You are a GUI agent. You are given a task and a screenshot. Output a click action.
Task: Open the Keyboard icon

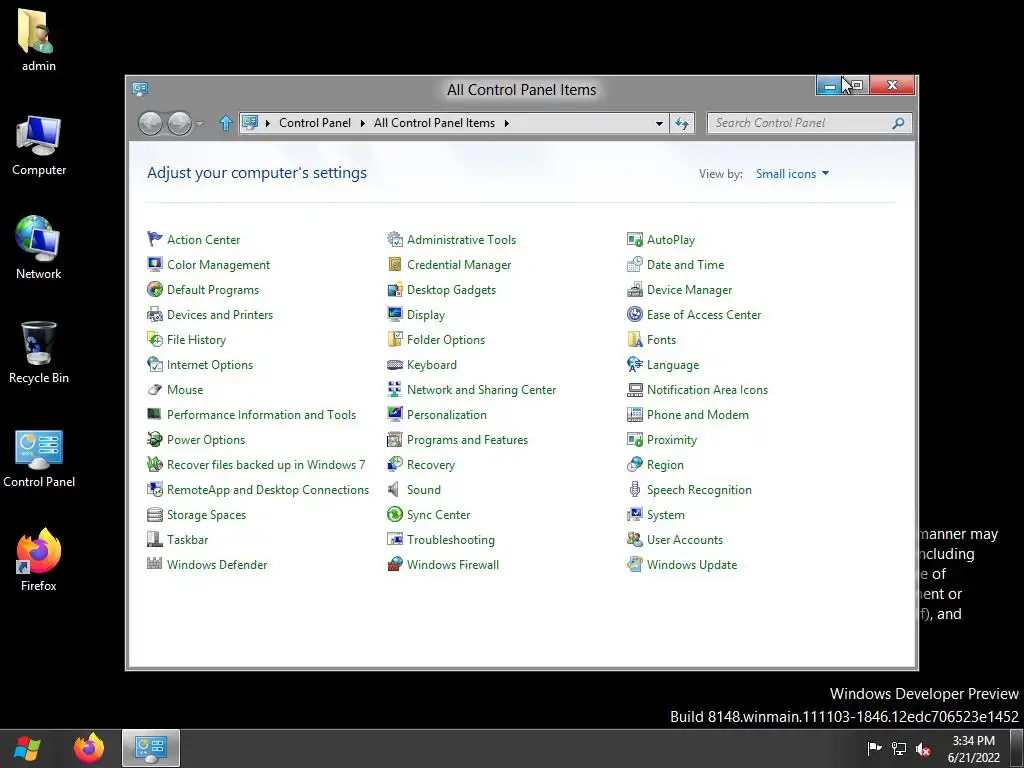click(394, 364)
